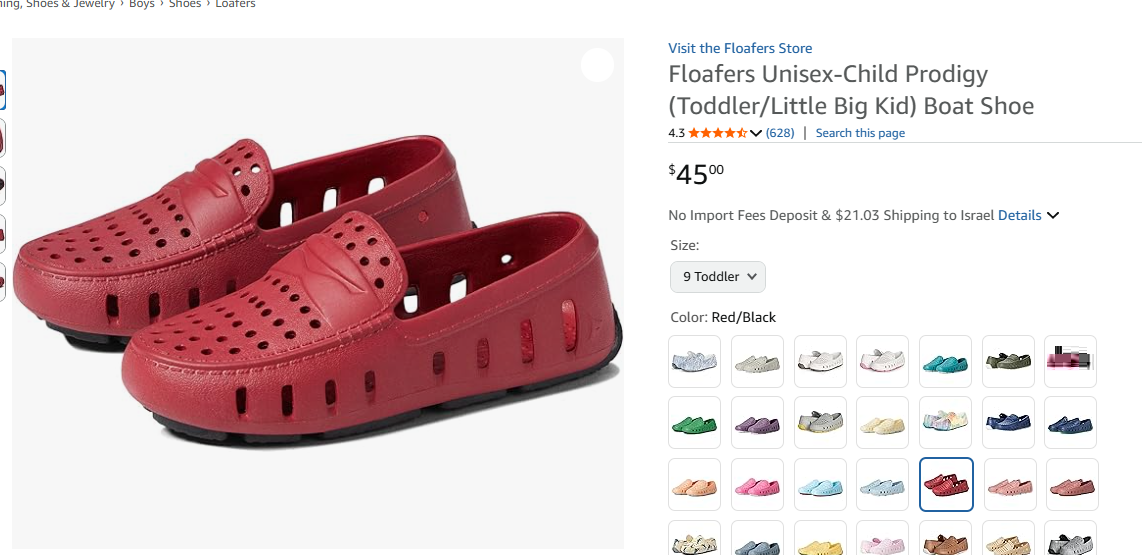
Task: Select the bright green shoe color swatch
Action: pyautogui.click(x=695, y=423)
